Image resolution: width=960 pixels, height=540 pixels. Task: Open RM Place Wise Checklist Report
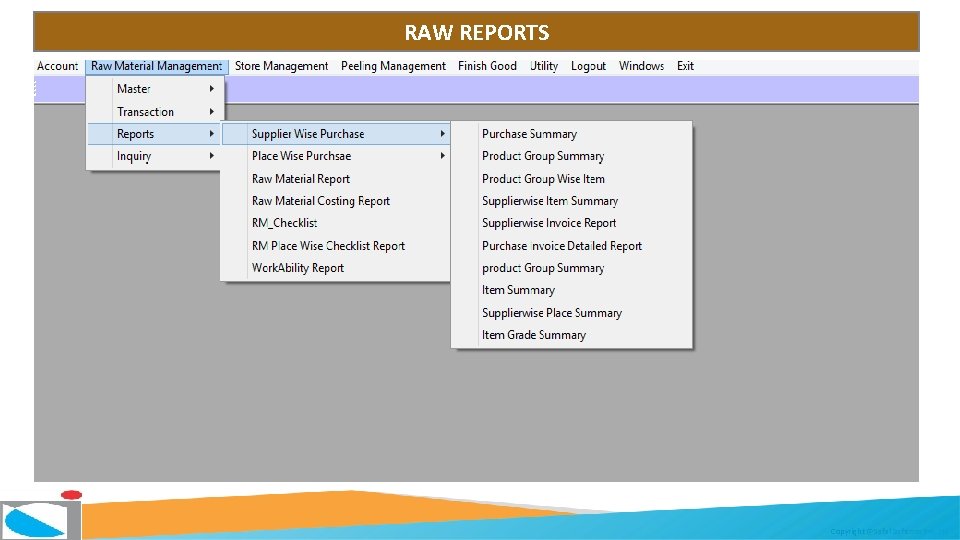[x=336, y=246]
